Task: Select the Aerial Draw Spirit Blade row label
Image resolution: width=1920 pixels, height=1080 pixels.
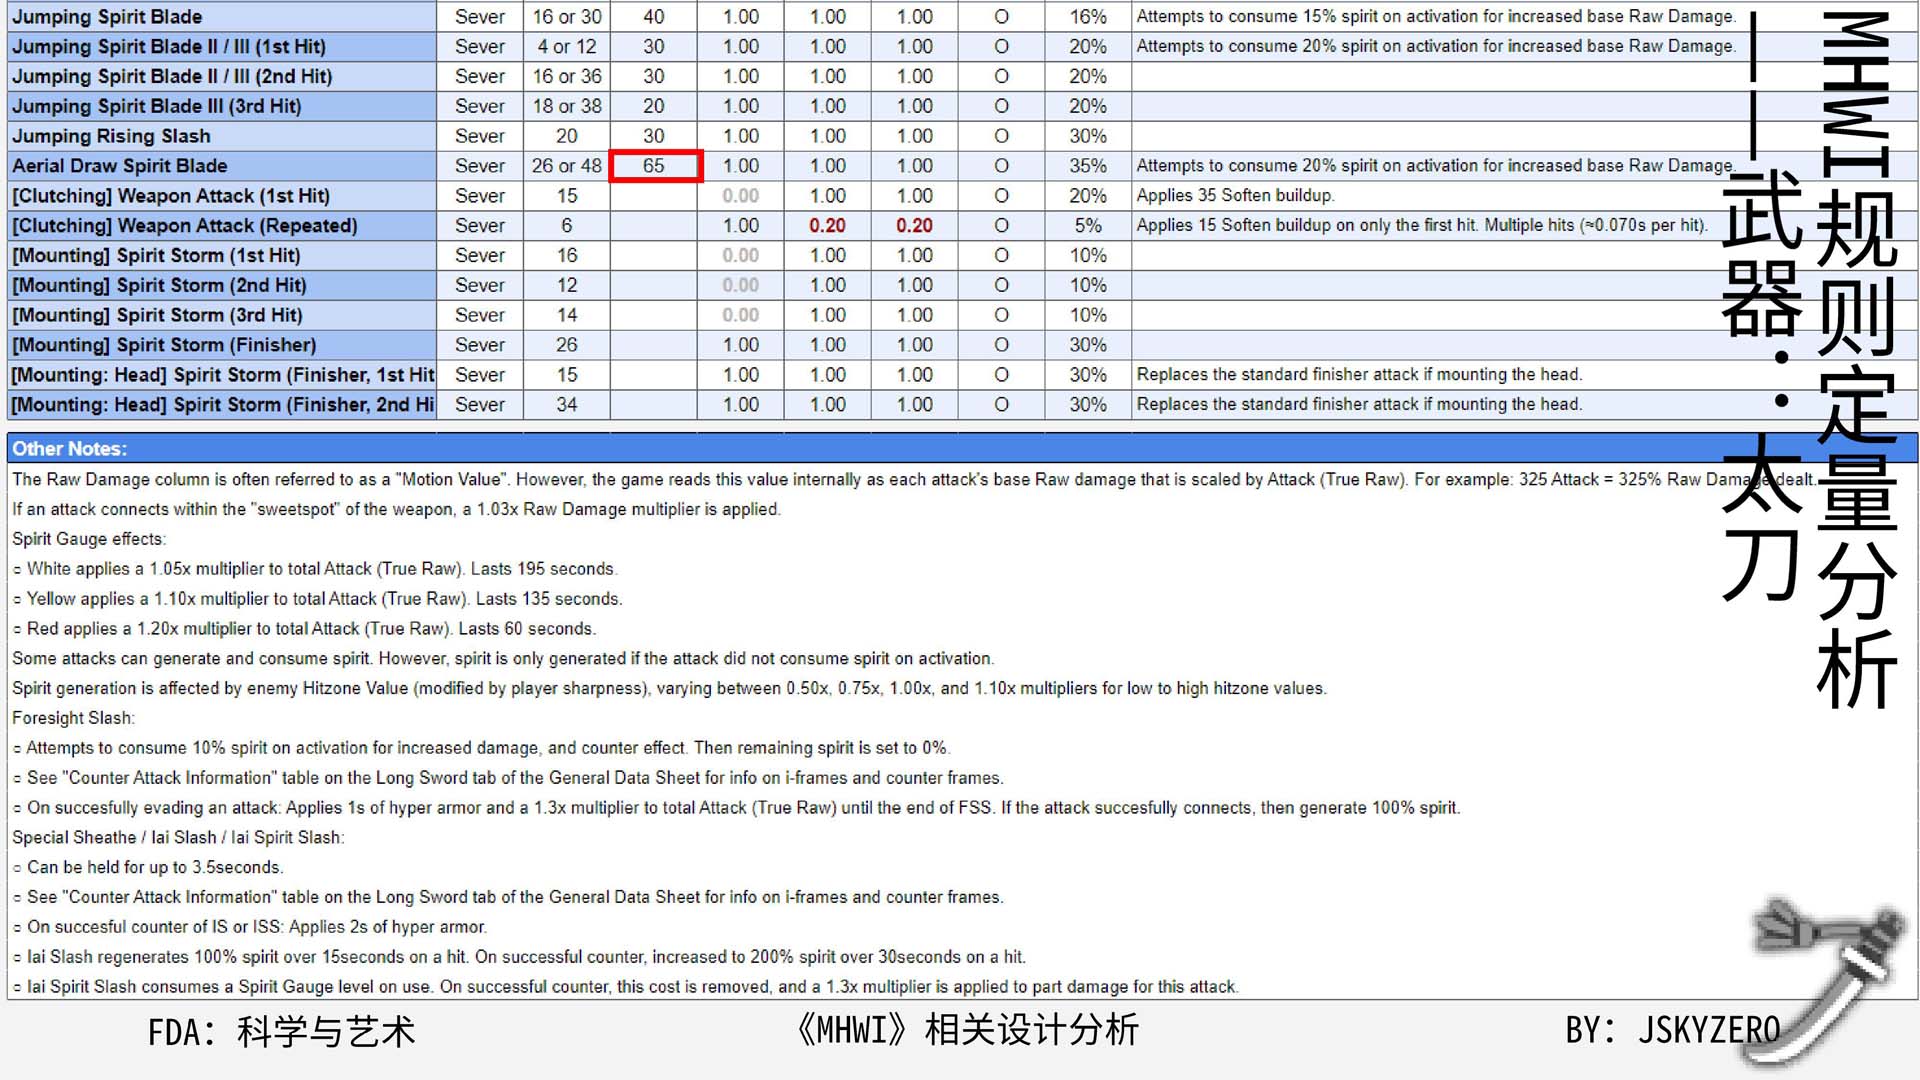Action: click(x=120, y=166)
